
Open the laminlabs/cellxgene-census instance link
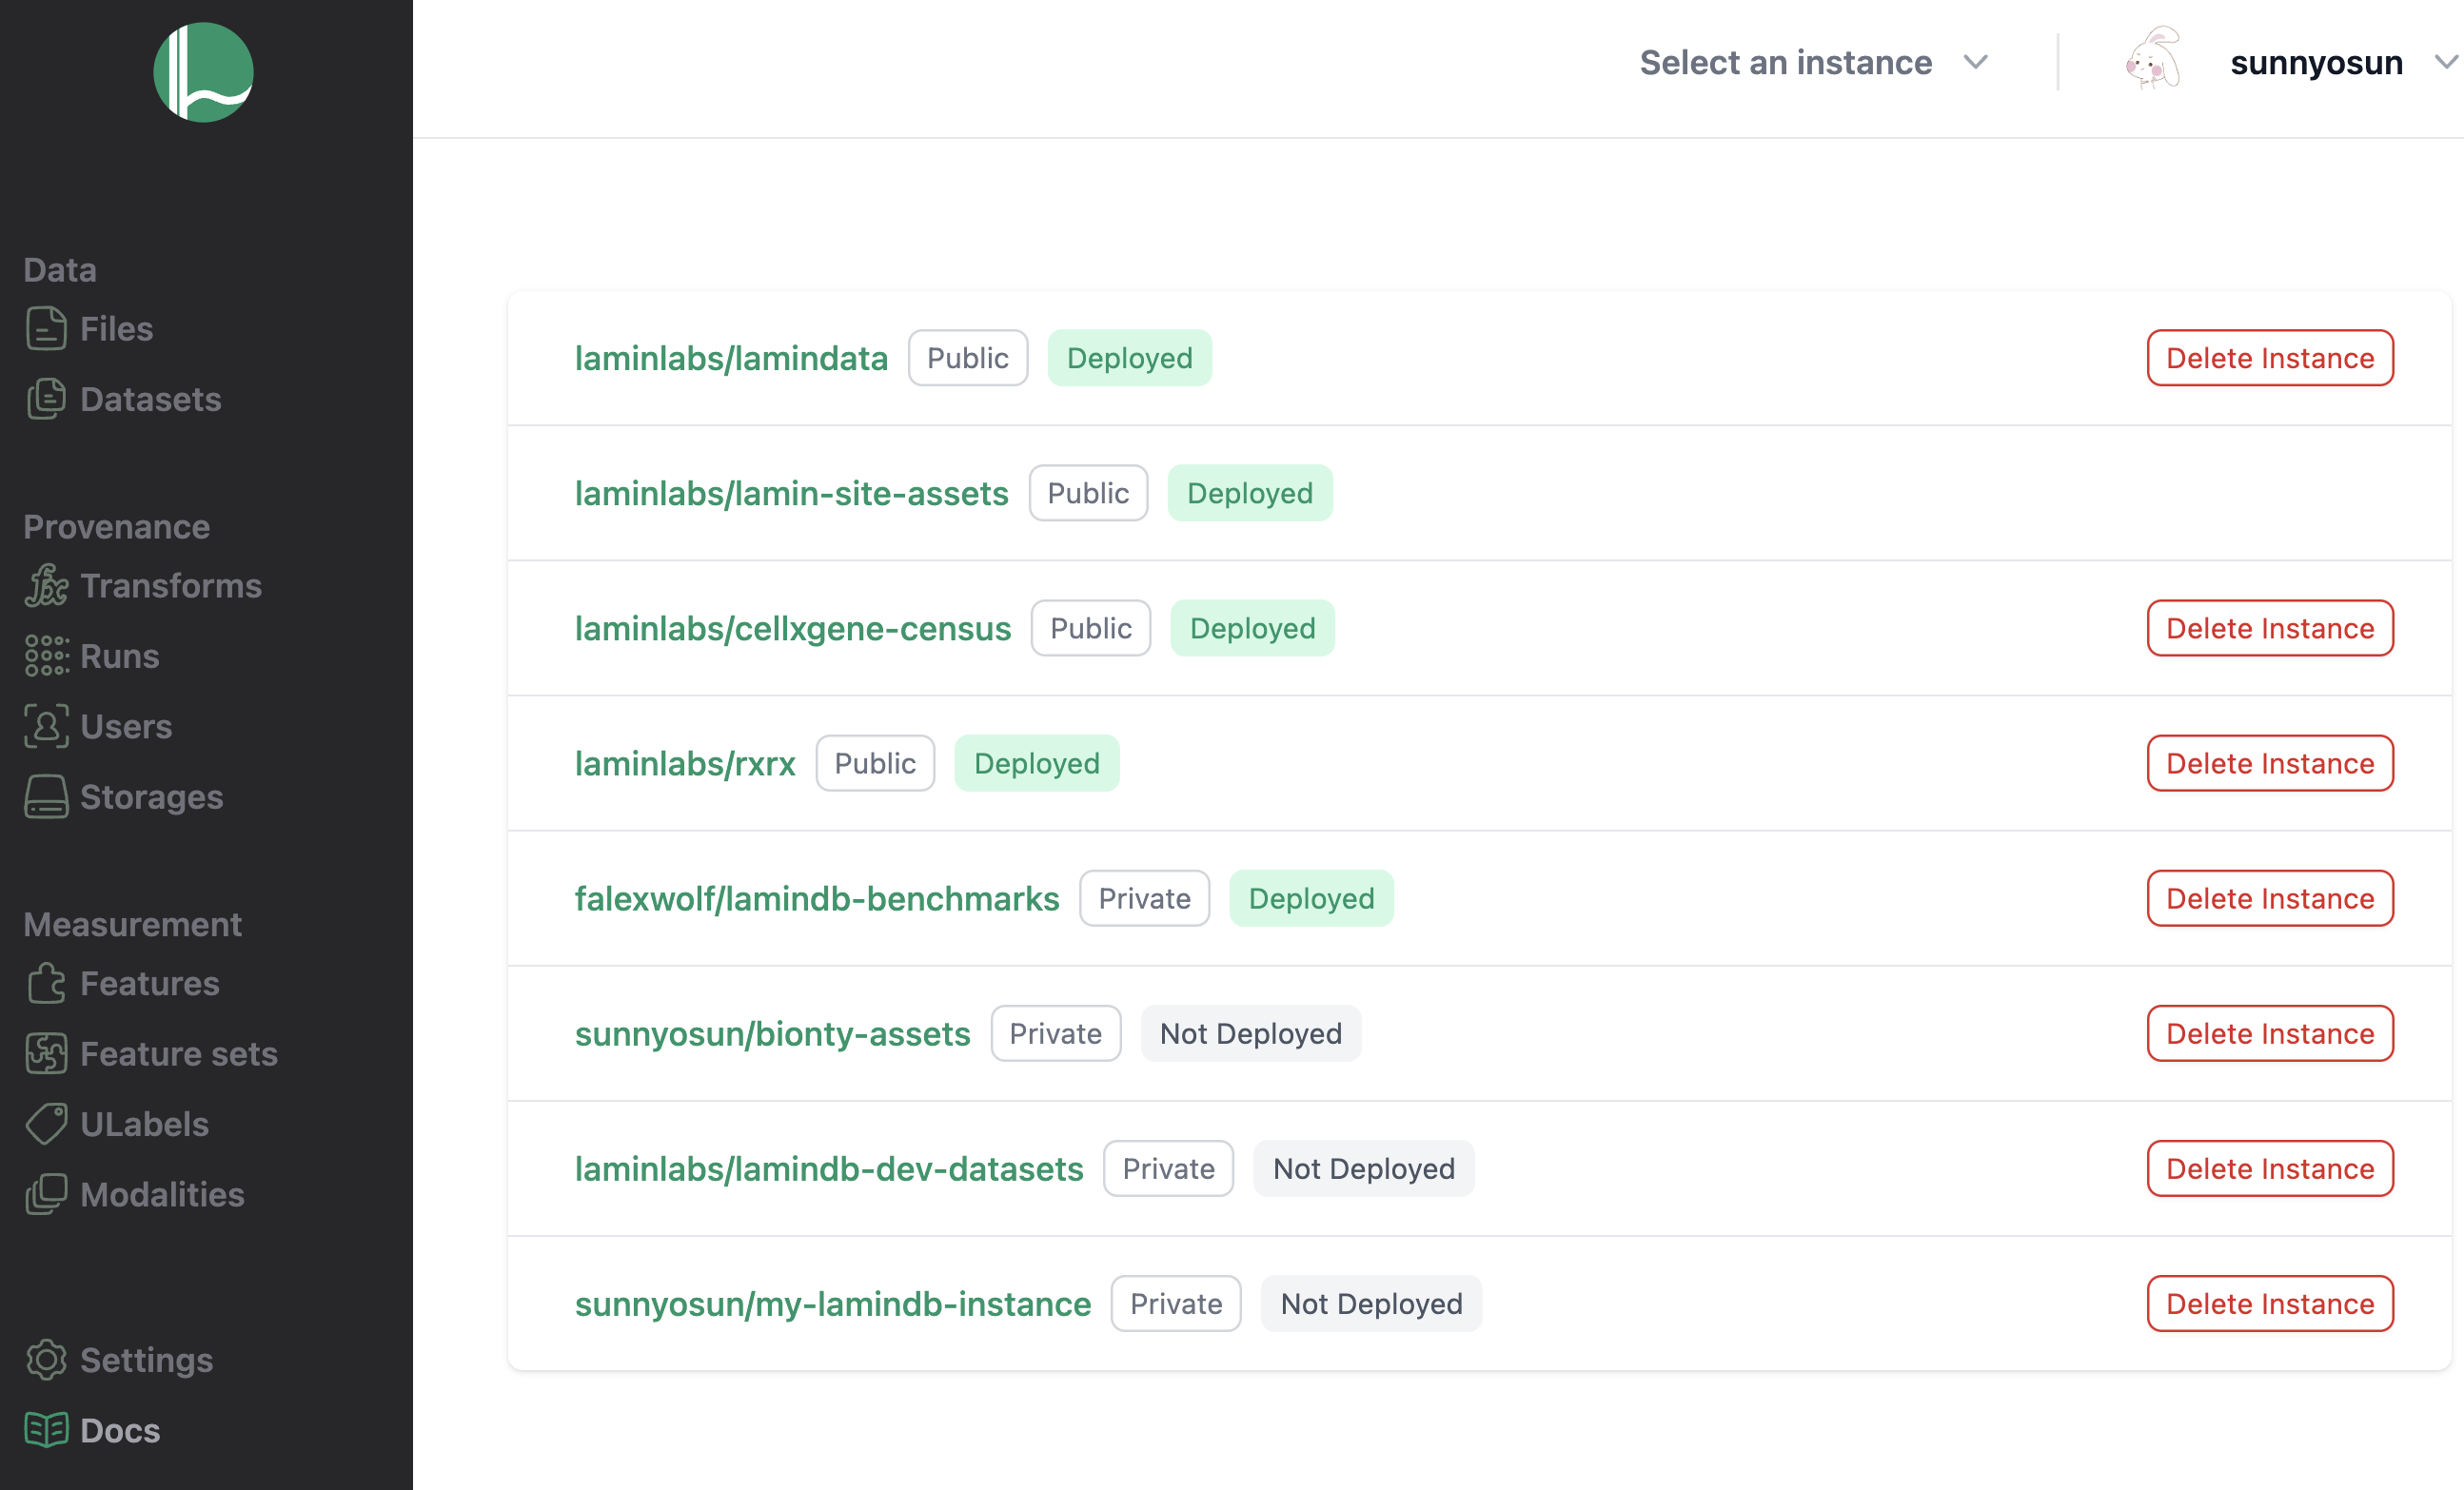[x=792, y=628]
